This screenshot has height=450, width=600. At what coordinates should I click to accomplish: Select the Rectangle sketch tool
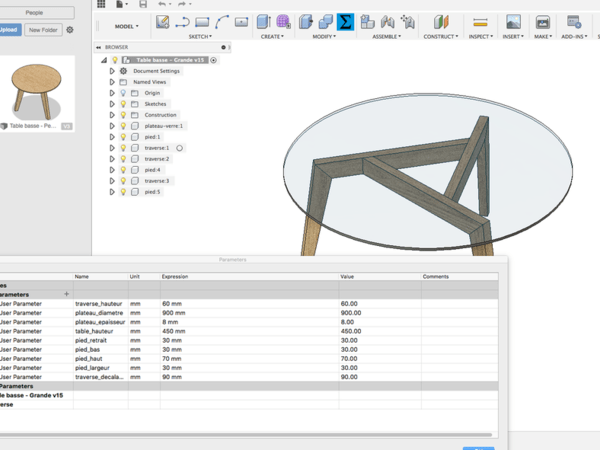point(202,22)
